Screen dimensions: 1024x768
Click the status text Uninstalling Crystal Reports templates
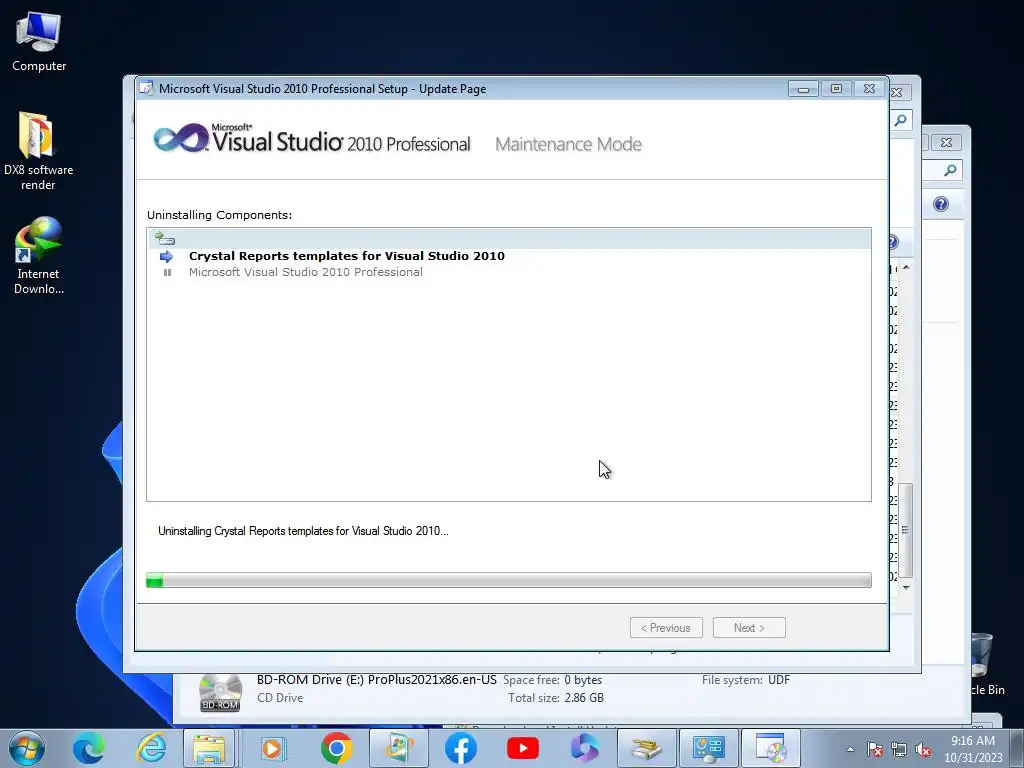[303, 531]
